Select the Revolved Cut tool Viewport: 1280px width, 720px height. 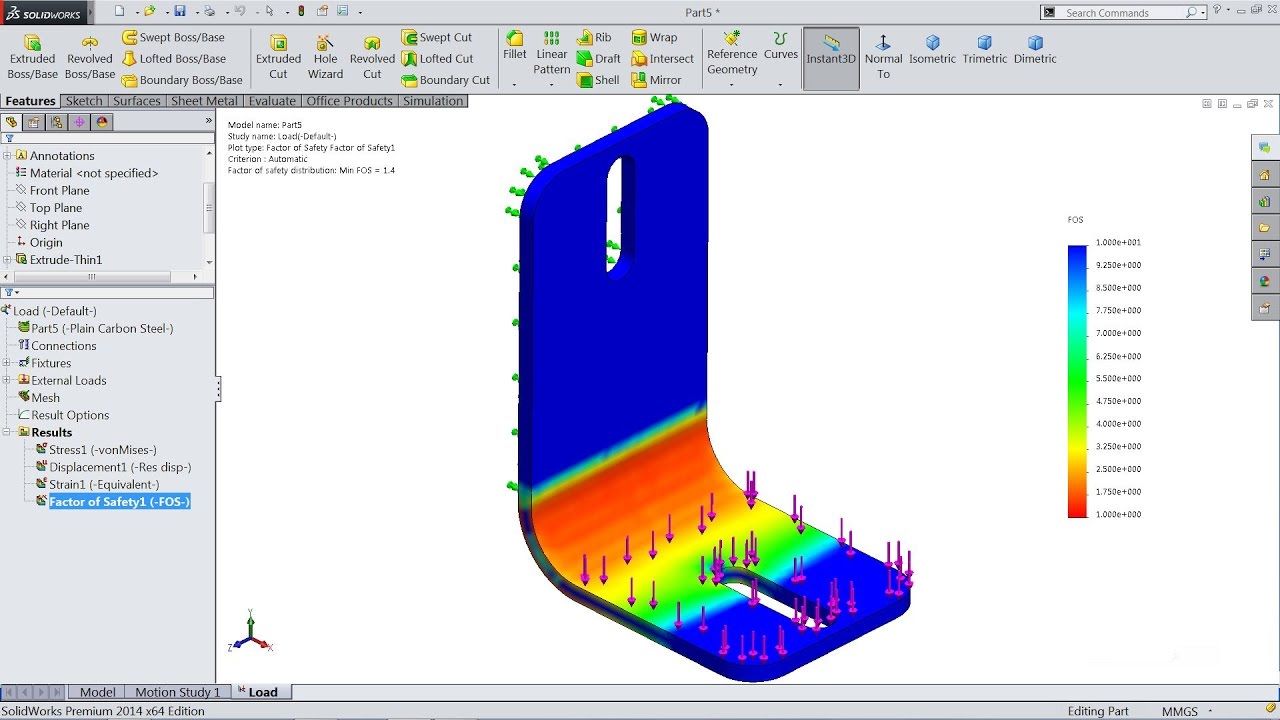click(x=372, y=57)
